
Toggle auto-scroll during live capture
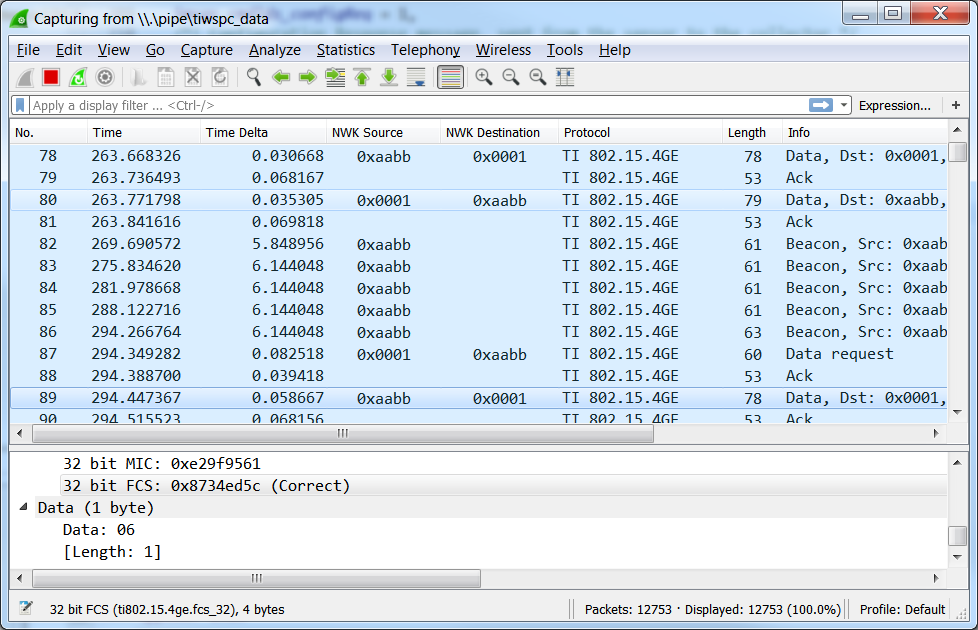(416, 77)
